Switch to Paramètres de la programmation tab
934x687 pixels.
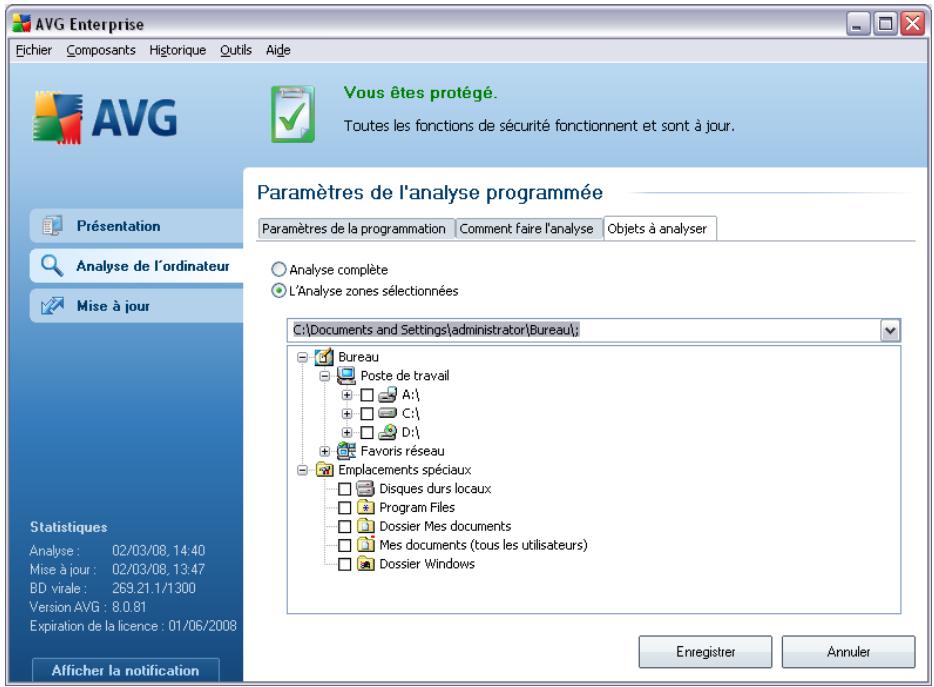coord(354,229)
